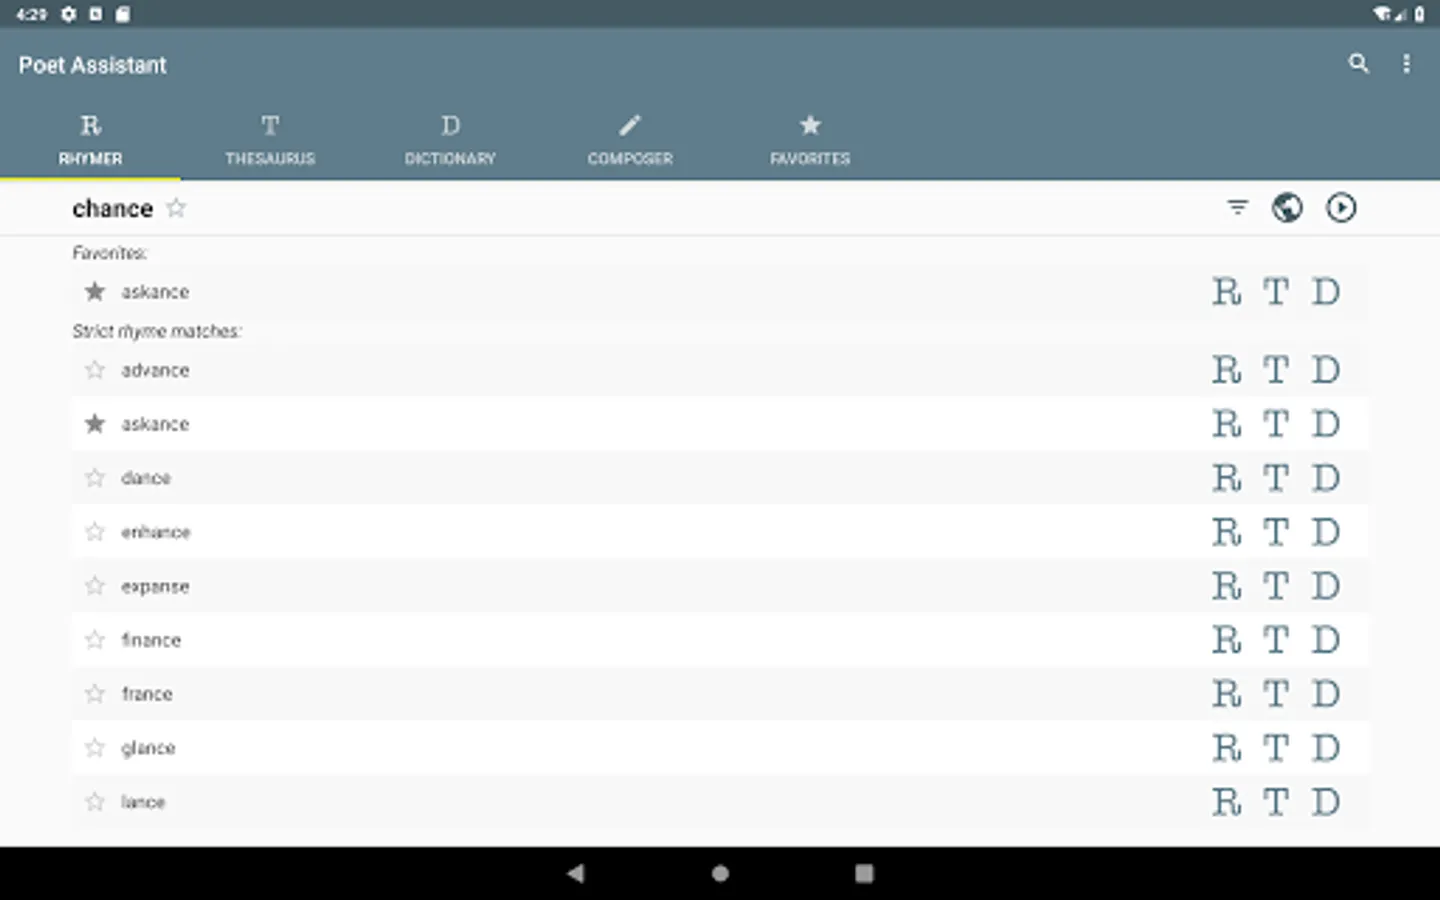Find rhymes for france (R icon)
The width and height of the screenshot is (1440, 900).
tap(1227, 694)
